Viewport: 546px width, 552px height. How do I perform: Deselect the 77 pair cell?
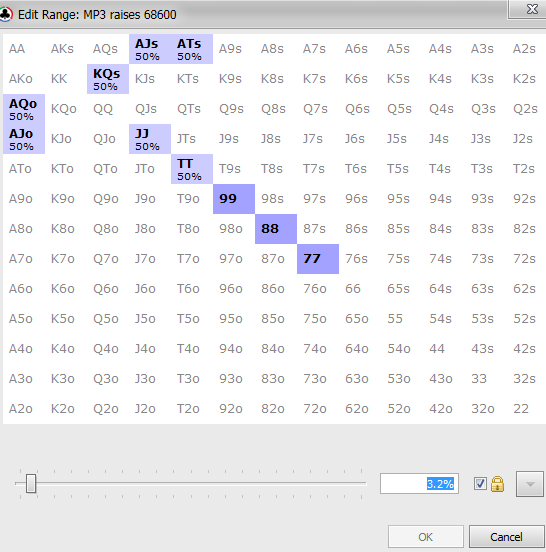click(318, 259)
